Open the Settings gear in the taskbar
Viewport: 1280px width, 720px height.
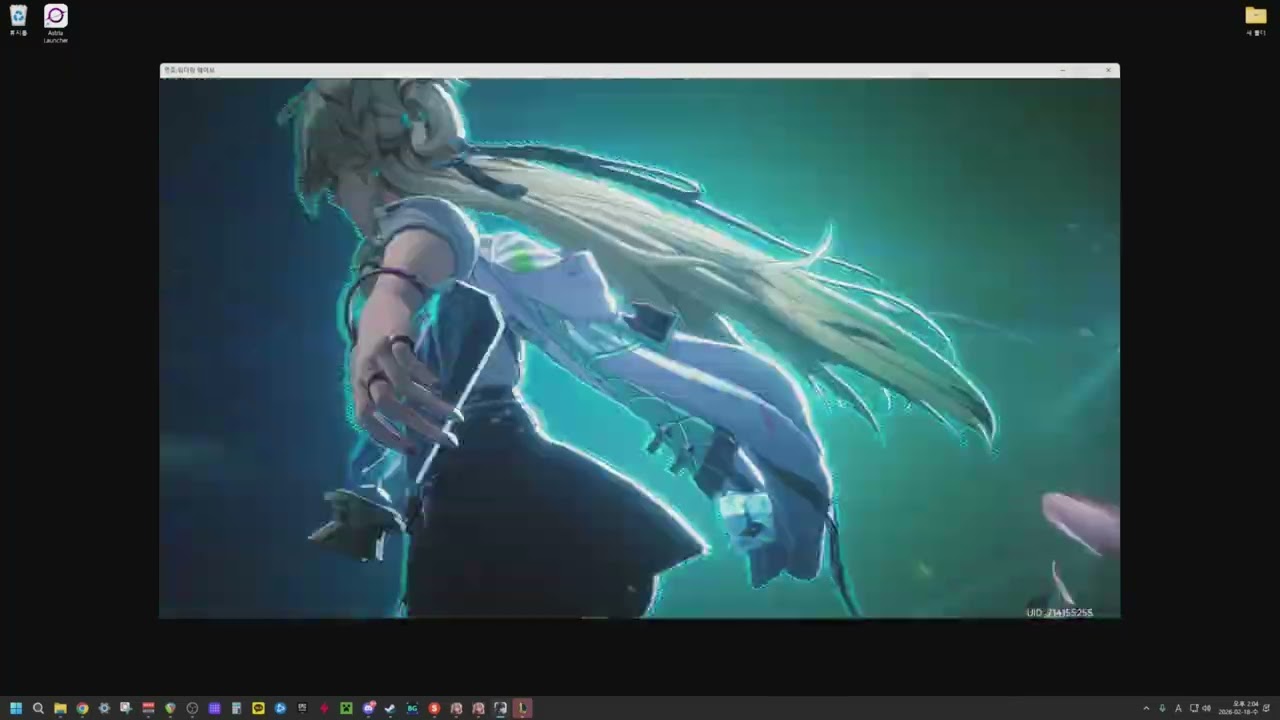(x=104, y=708)
